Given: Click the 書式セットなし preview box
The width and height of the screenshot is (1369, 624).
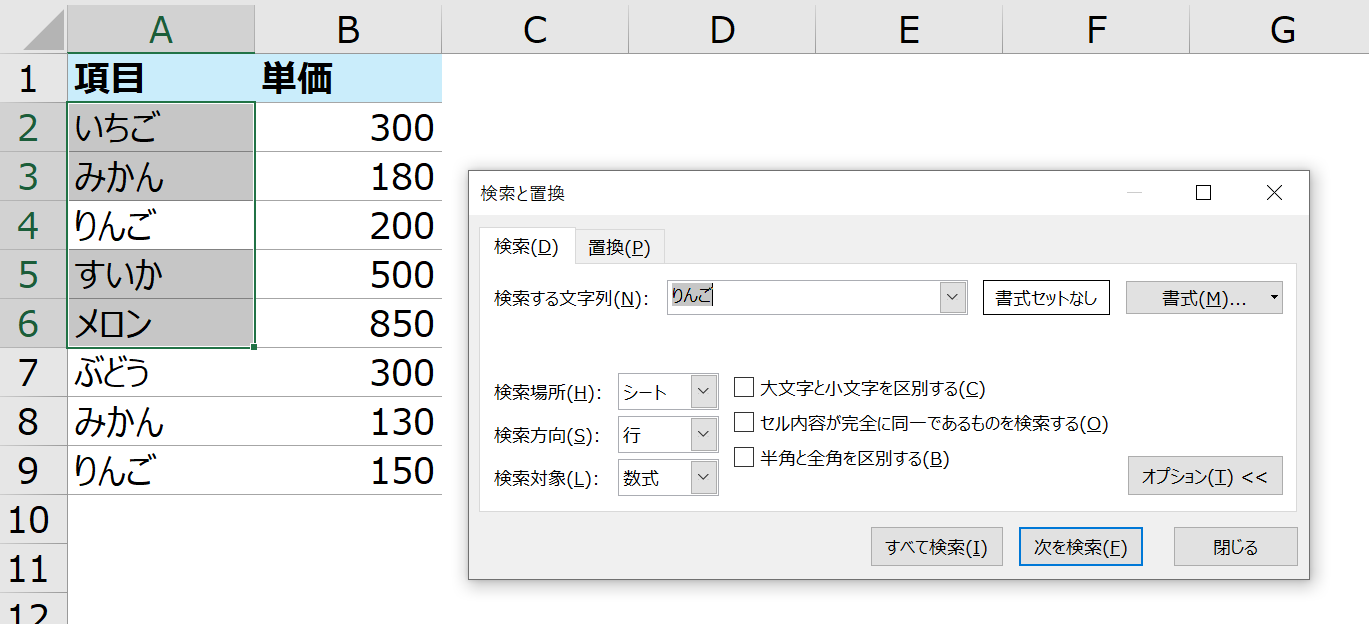Looking at the screenshot, I should pyautogui.click(x=1046, y=298).
